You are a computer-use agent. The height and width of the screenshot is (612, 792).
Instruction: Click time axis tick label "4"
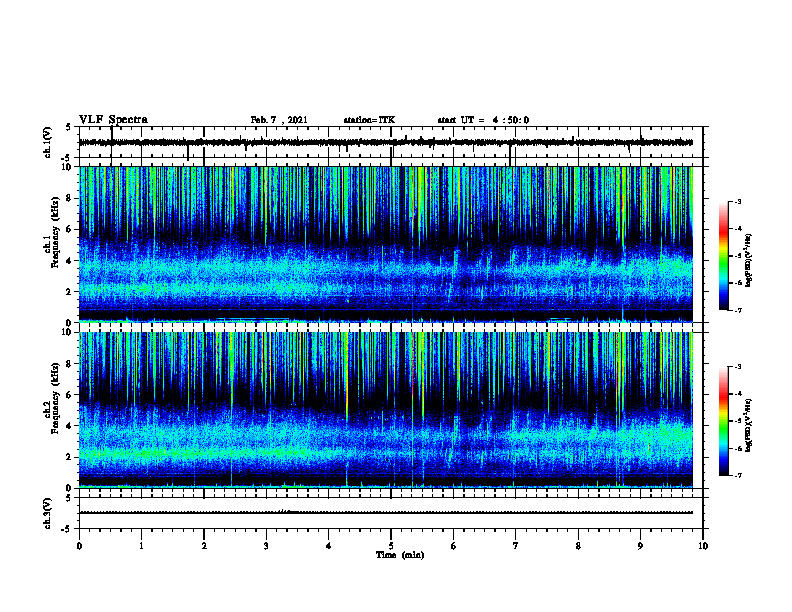[329, 546]
